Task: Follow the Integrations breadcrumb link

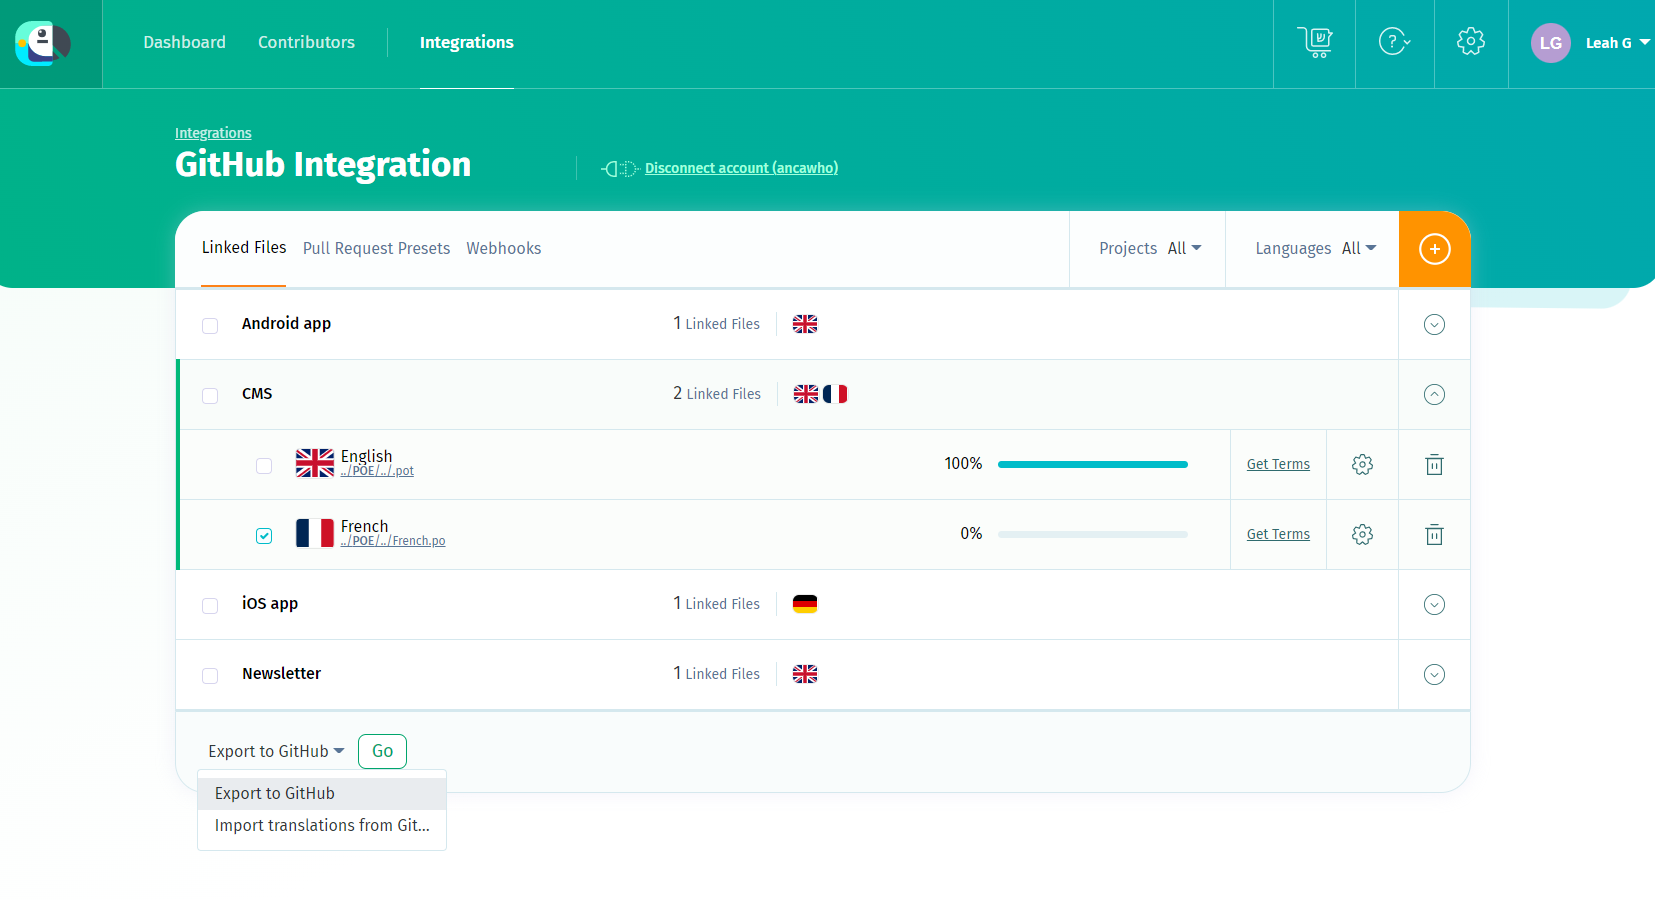Action: coord(213,133)
